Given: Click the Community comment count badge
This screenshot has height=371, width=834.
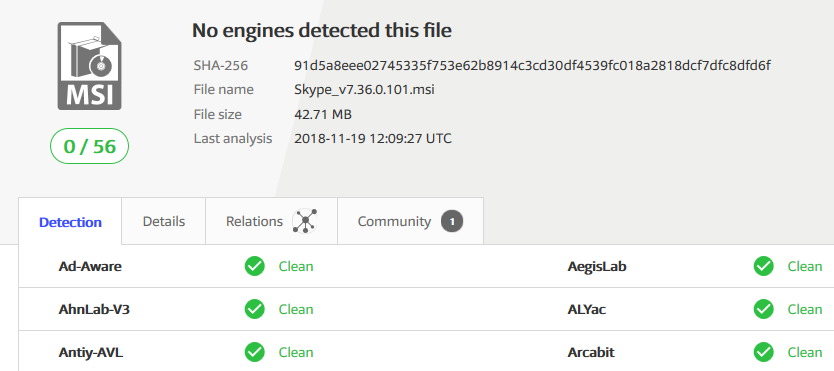Looking at the screenshot, I should pos(452,222).
